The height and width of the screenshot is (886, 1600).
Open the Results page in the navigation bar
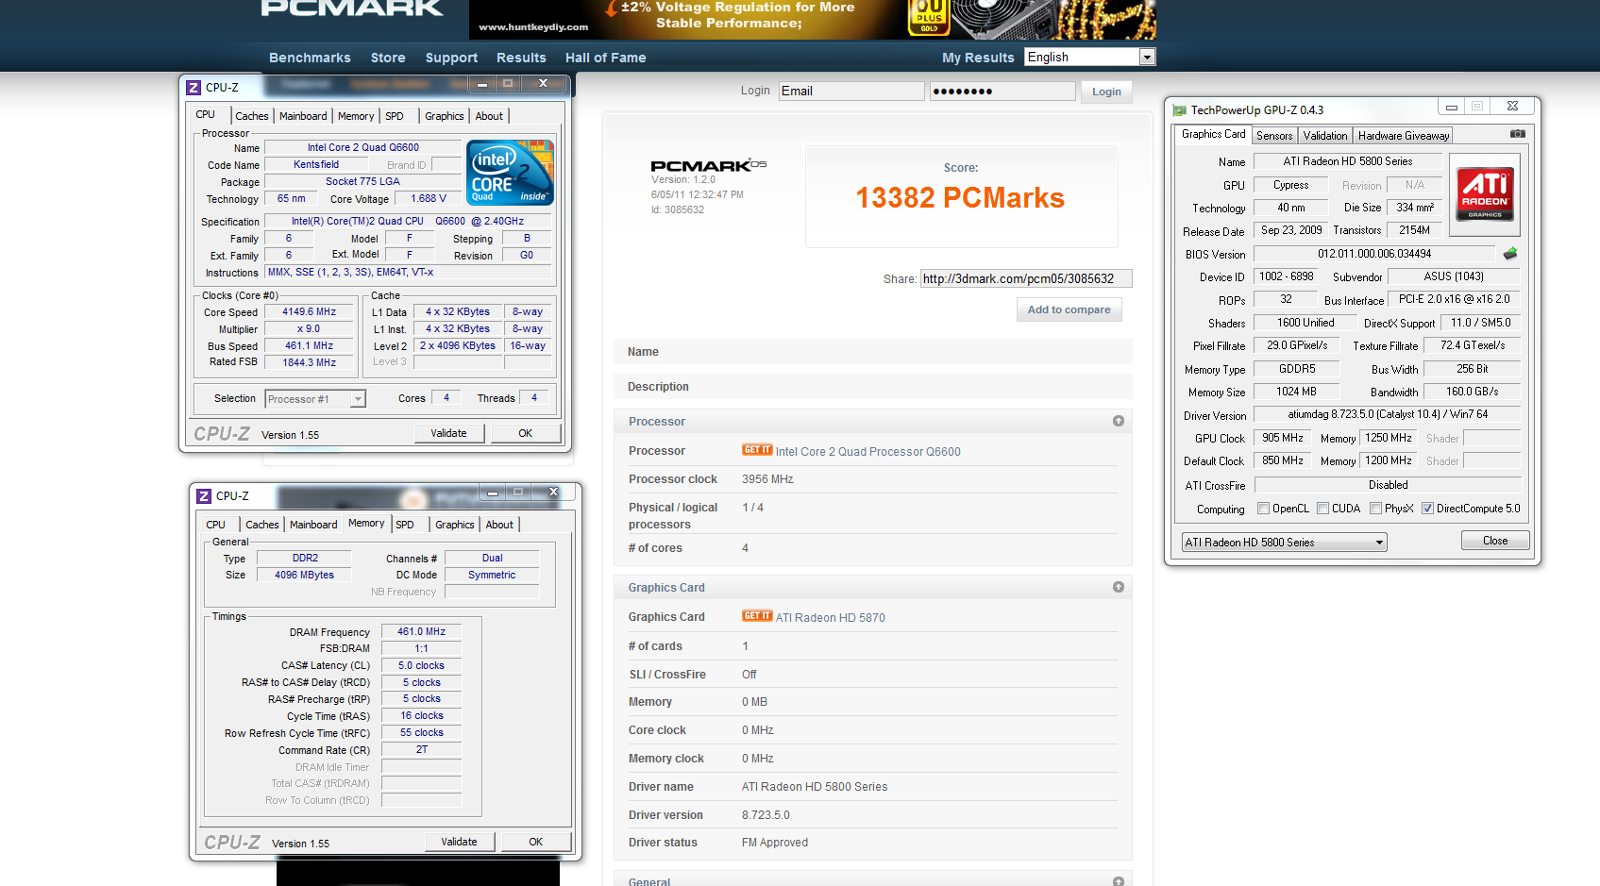click(521, 58)
